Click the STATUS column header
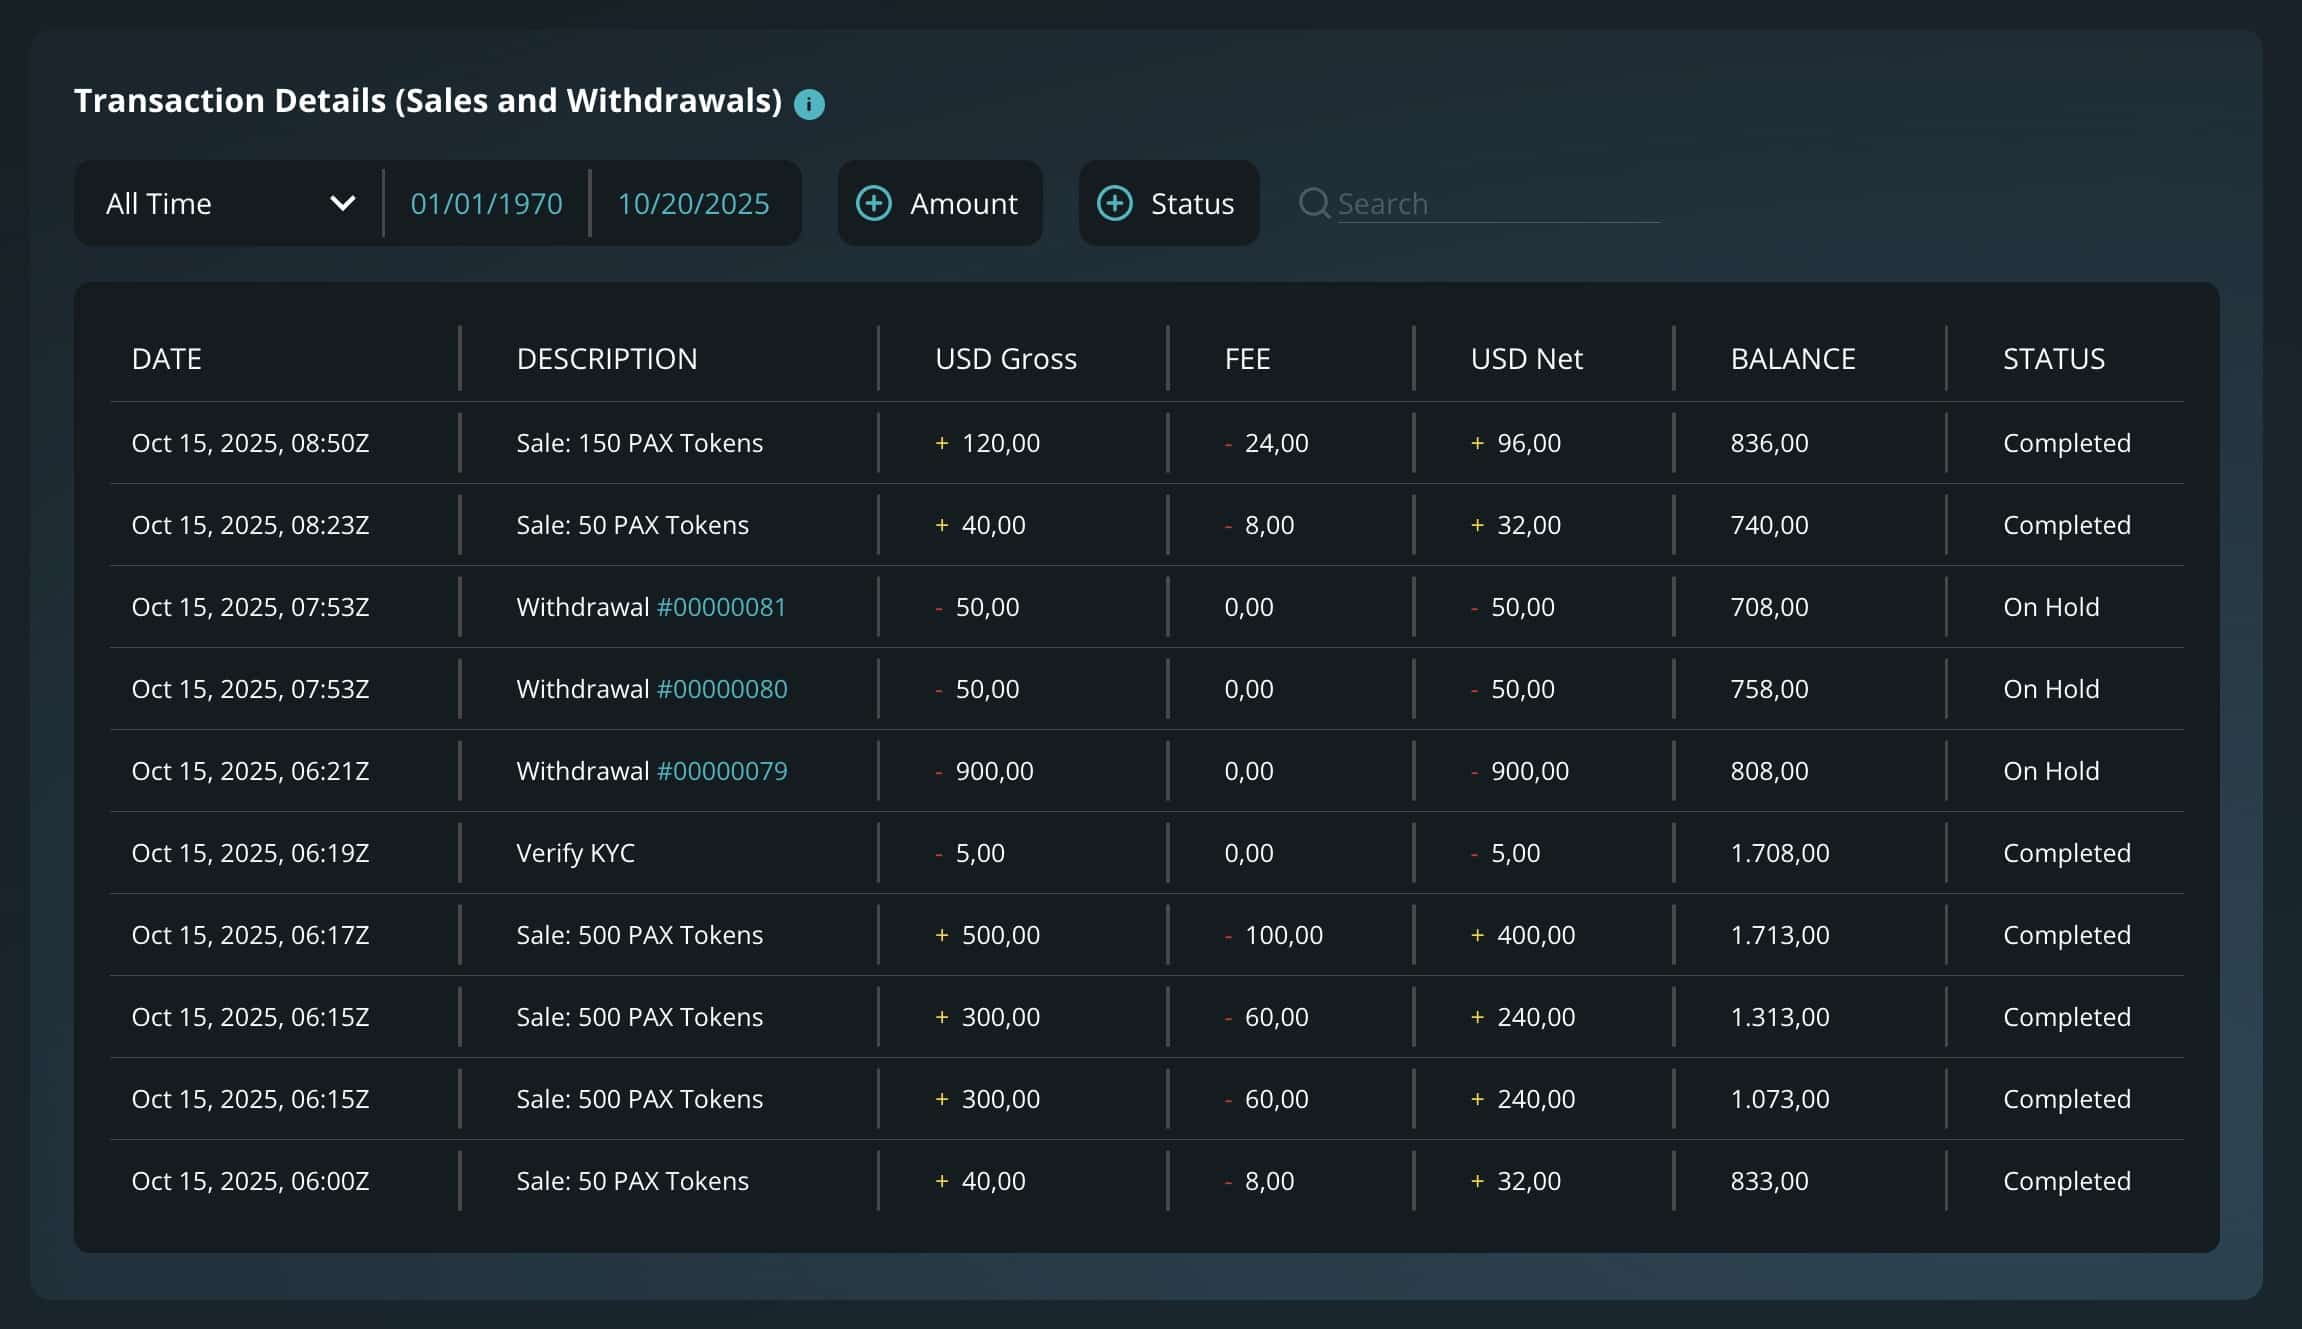Image resolution: width=2302 pixels, height=1329 pixels. (x=2053, y=358)
